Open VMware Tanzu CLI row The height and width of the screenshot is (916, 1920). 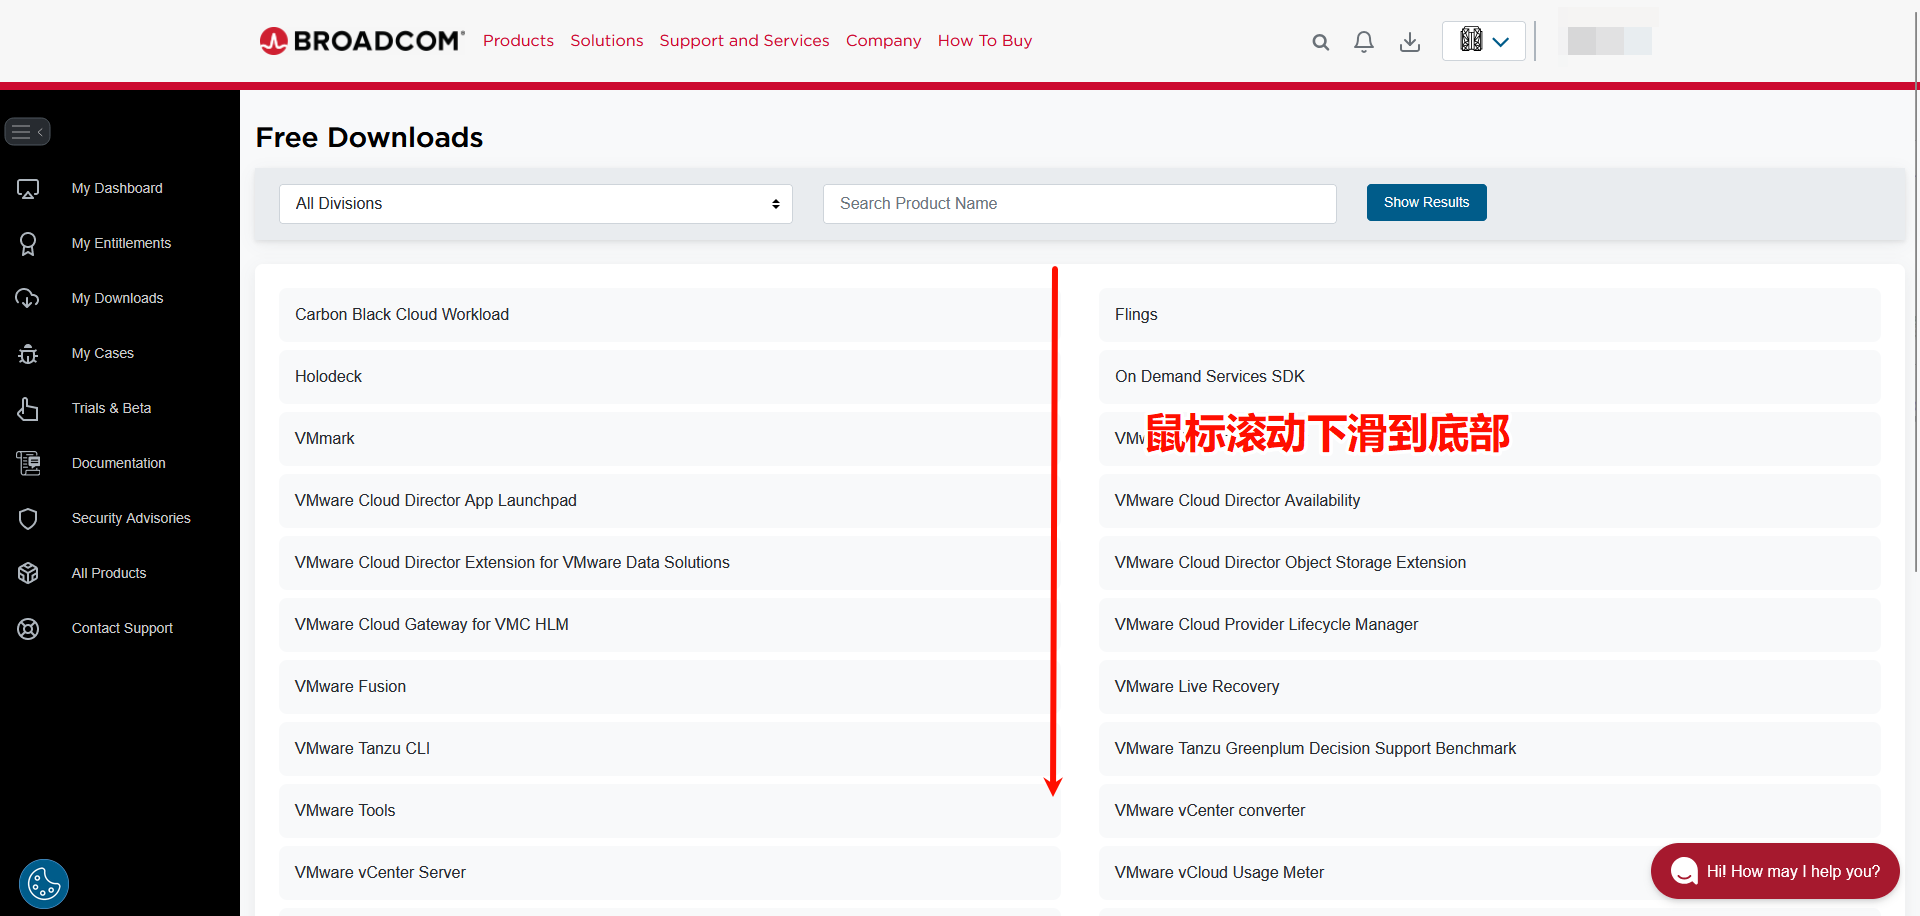point(669,749)
